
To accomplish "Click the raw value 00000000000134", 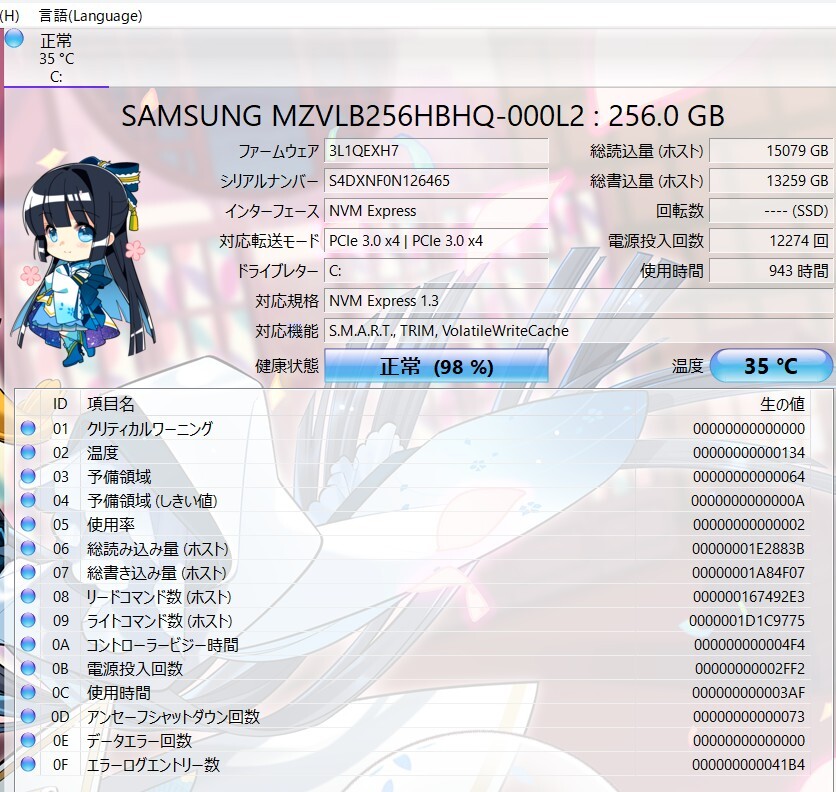I will coord(749,452).
